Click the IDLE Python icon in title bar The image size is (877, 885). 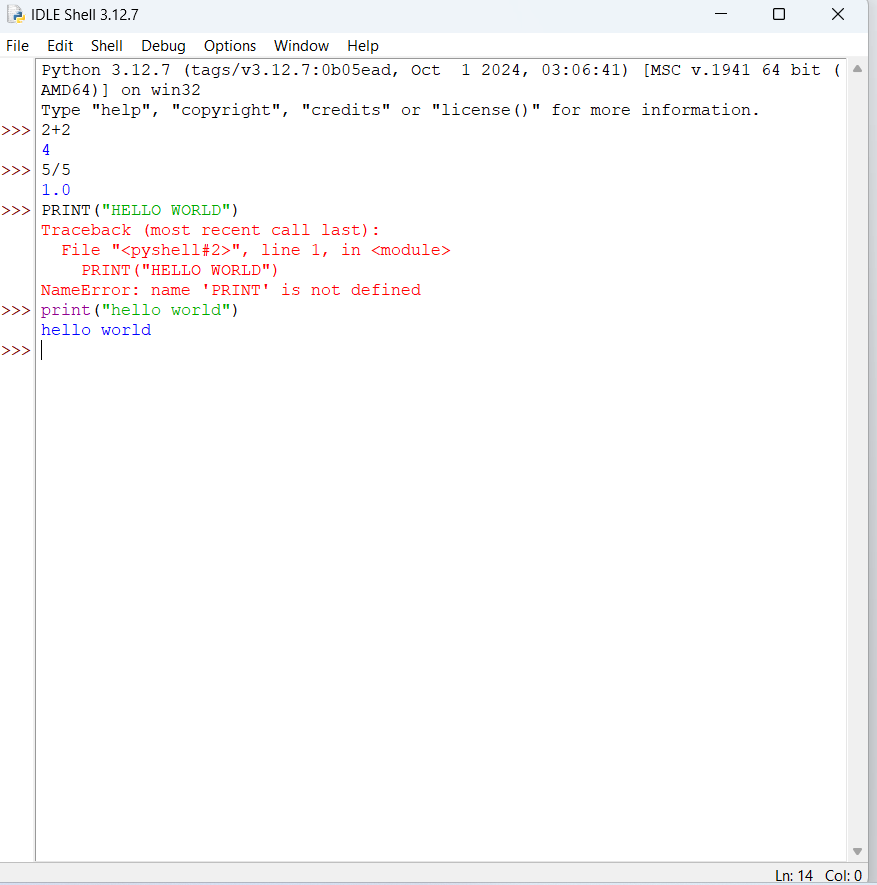[16, 14]
